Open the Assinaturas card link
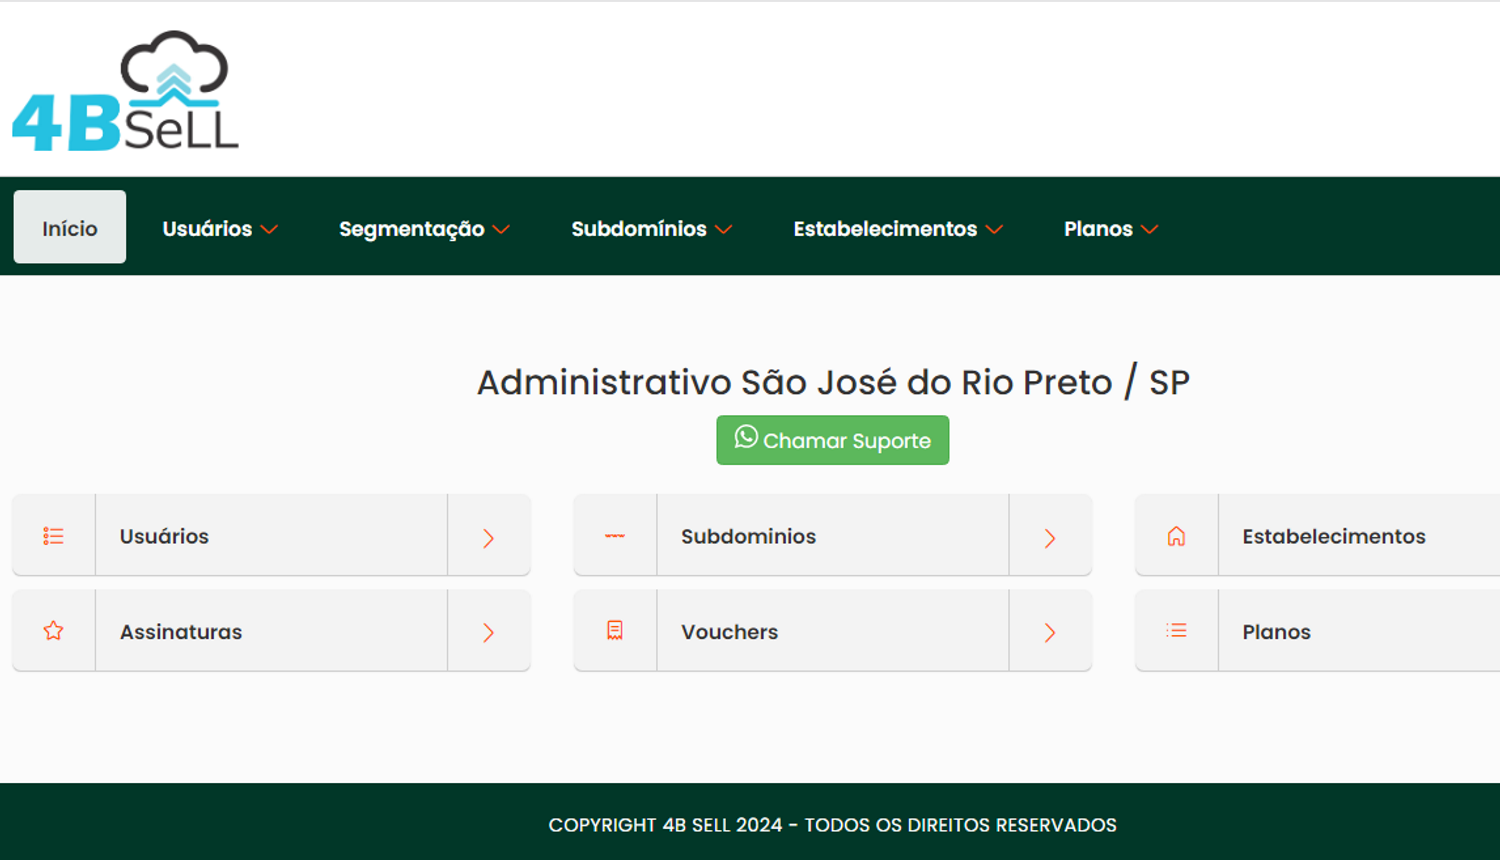1500x860 pixels. 271,630
